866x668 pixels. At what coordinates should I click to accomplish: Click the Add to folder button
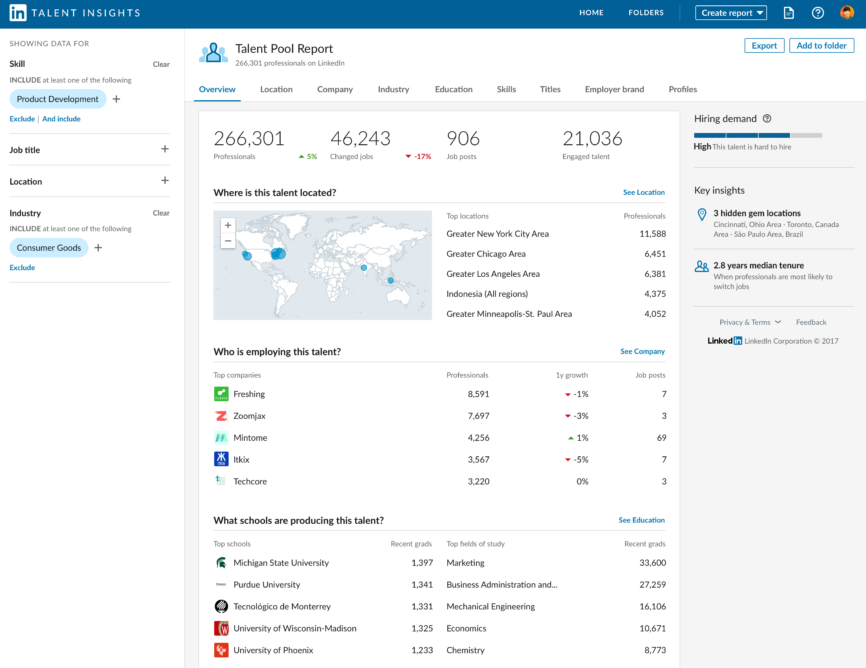(x=821, y=45)
